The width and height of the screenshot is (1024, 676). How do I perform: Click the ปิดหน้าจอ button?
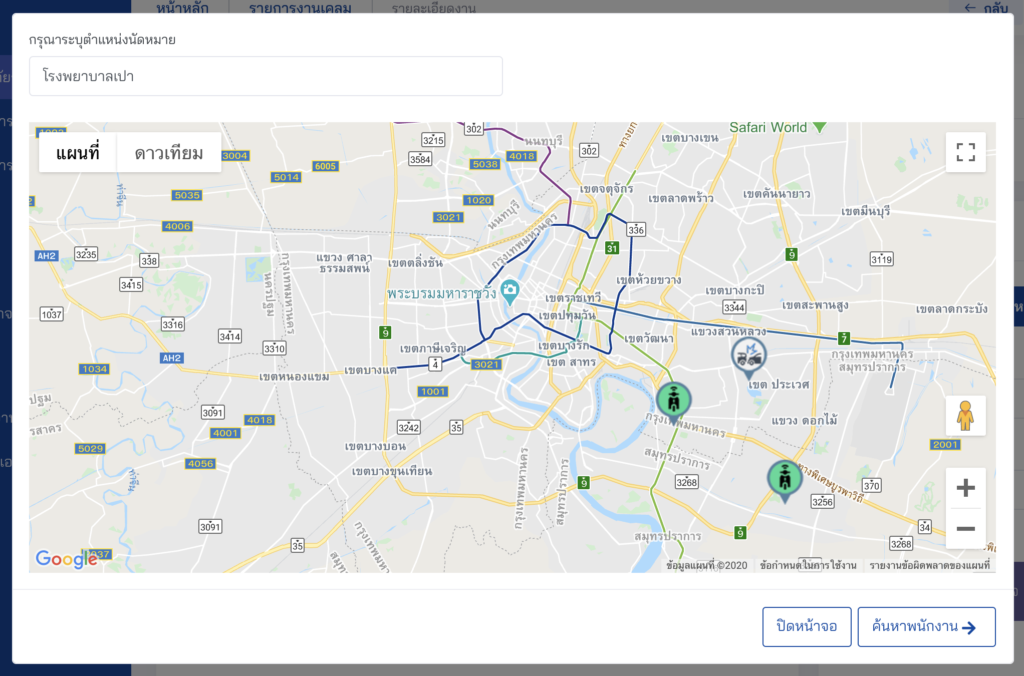pyautogui.click(x=807, y=626)
